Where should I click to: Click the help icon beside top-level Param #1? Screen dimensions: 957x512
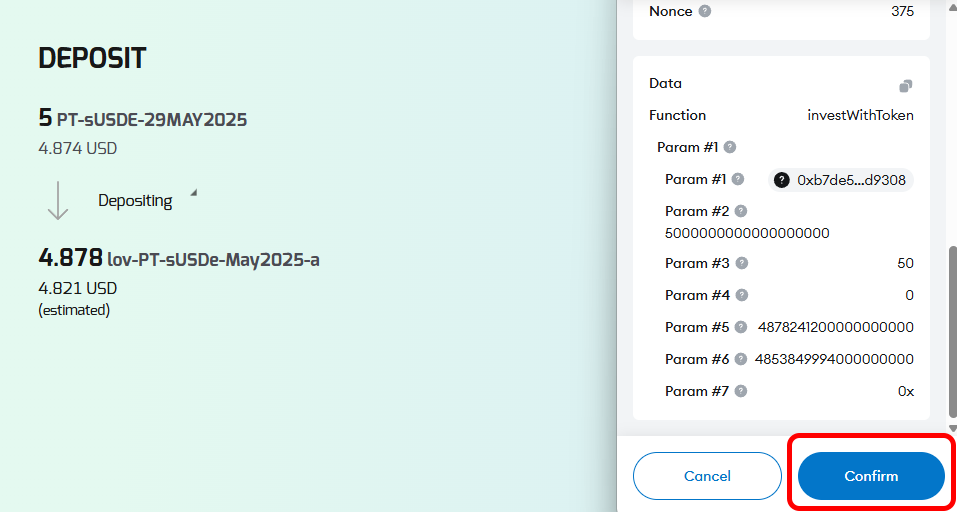point(730,147)
